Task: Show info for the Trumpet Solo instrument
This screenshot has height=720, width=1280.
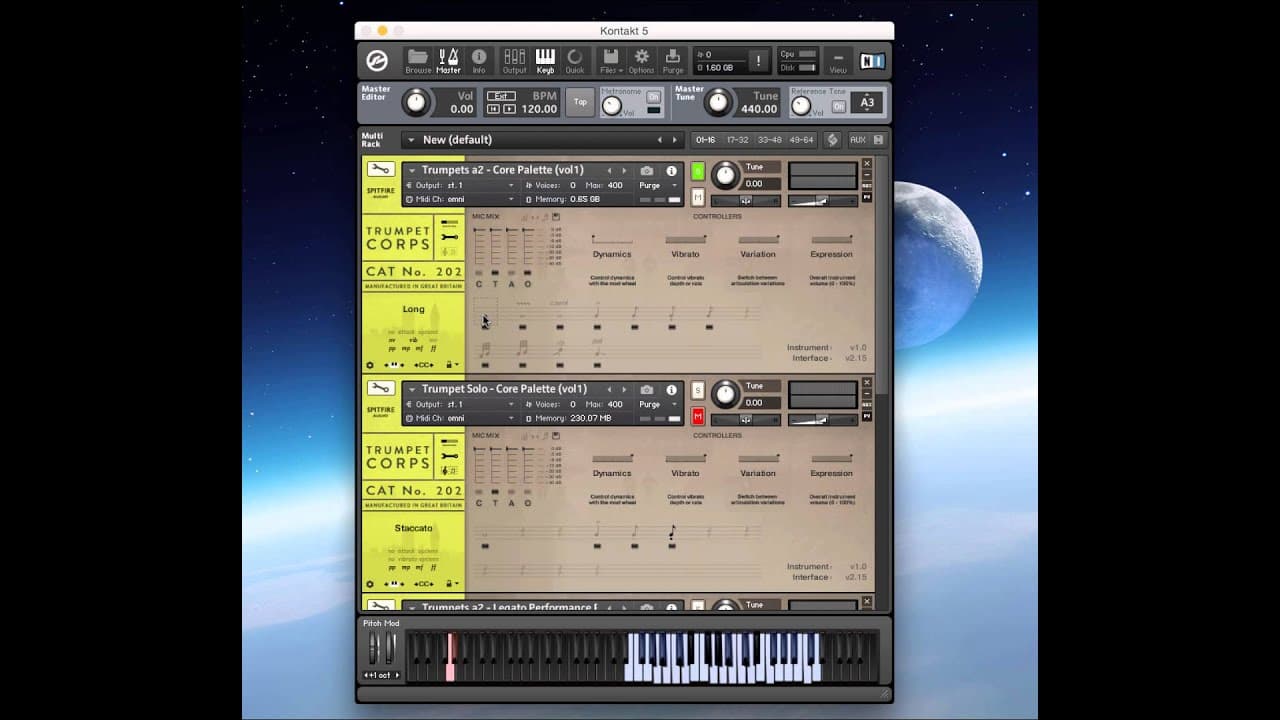Action: point(671,390)
